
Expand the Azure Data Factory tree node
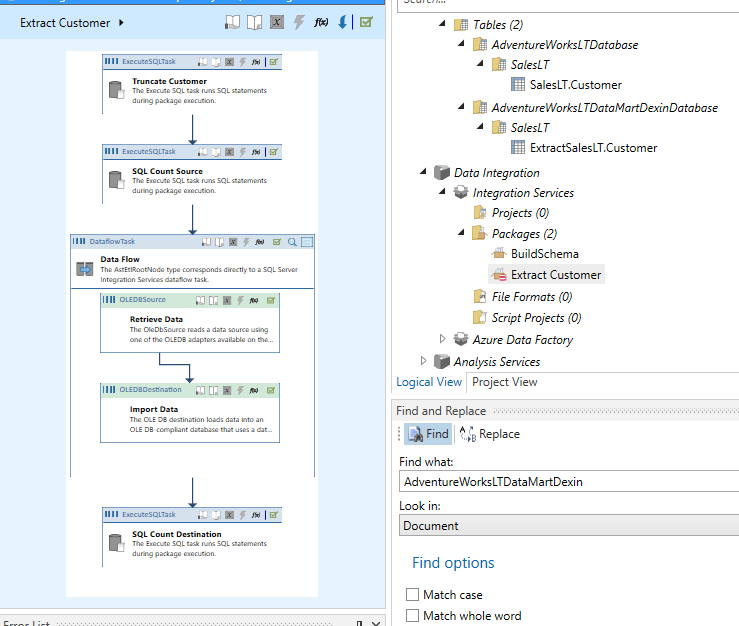442,338
